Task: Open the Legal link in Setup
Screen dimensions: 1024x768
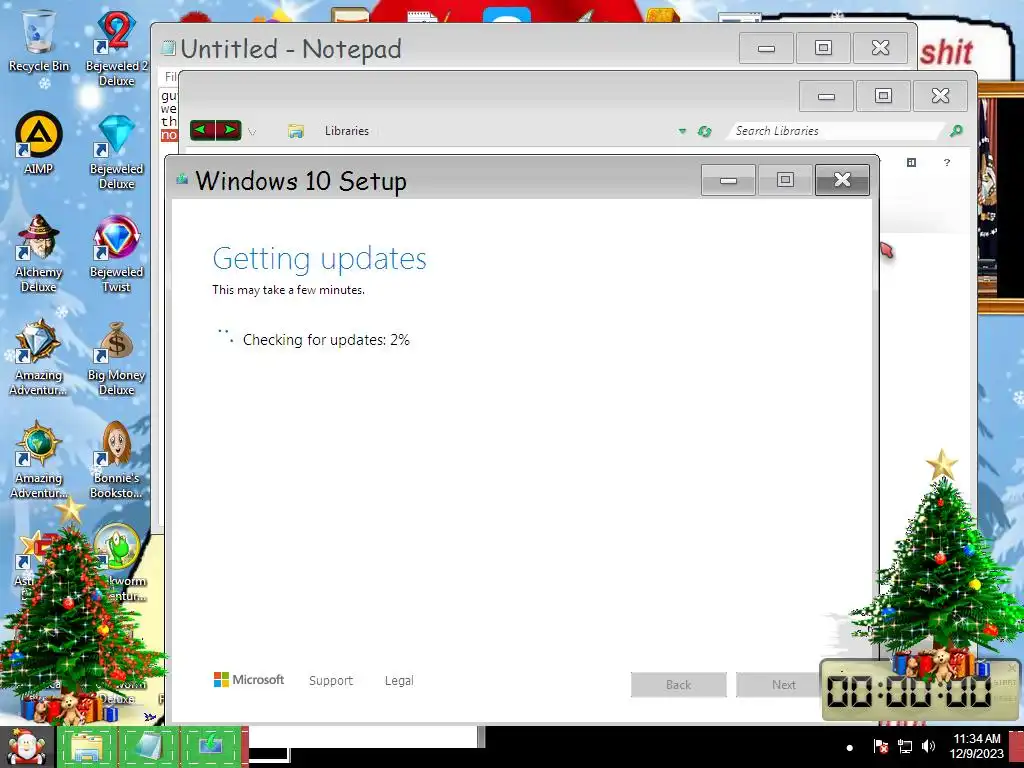Action: click(399, 680)
